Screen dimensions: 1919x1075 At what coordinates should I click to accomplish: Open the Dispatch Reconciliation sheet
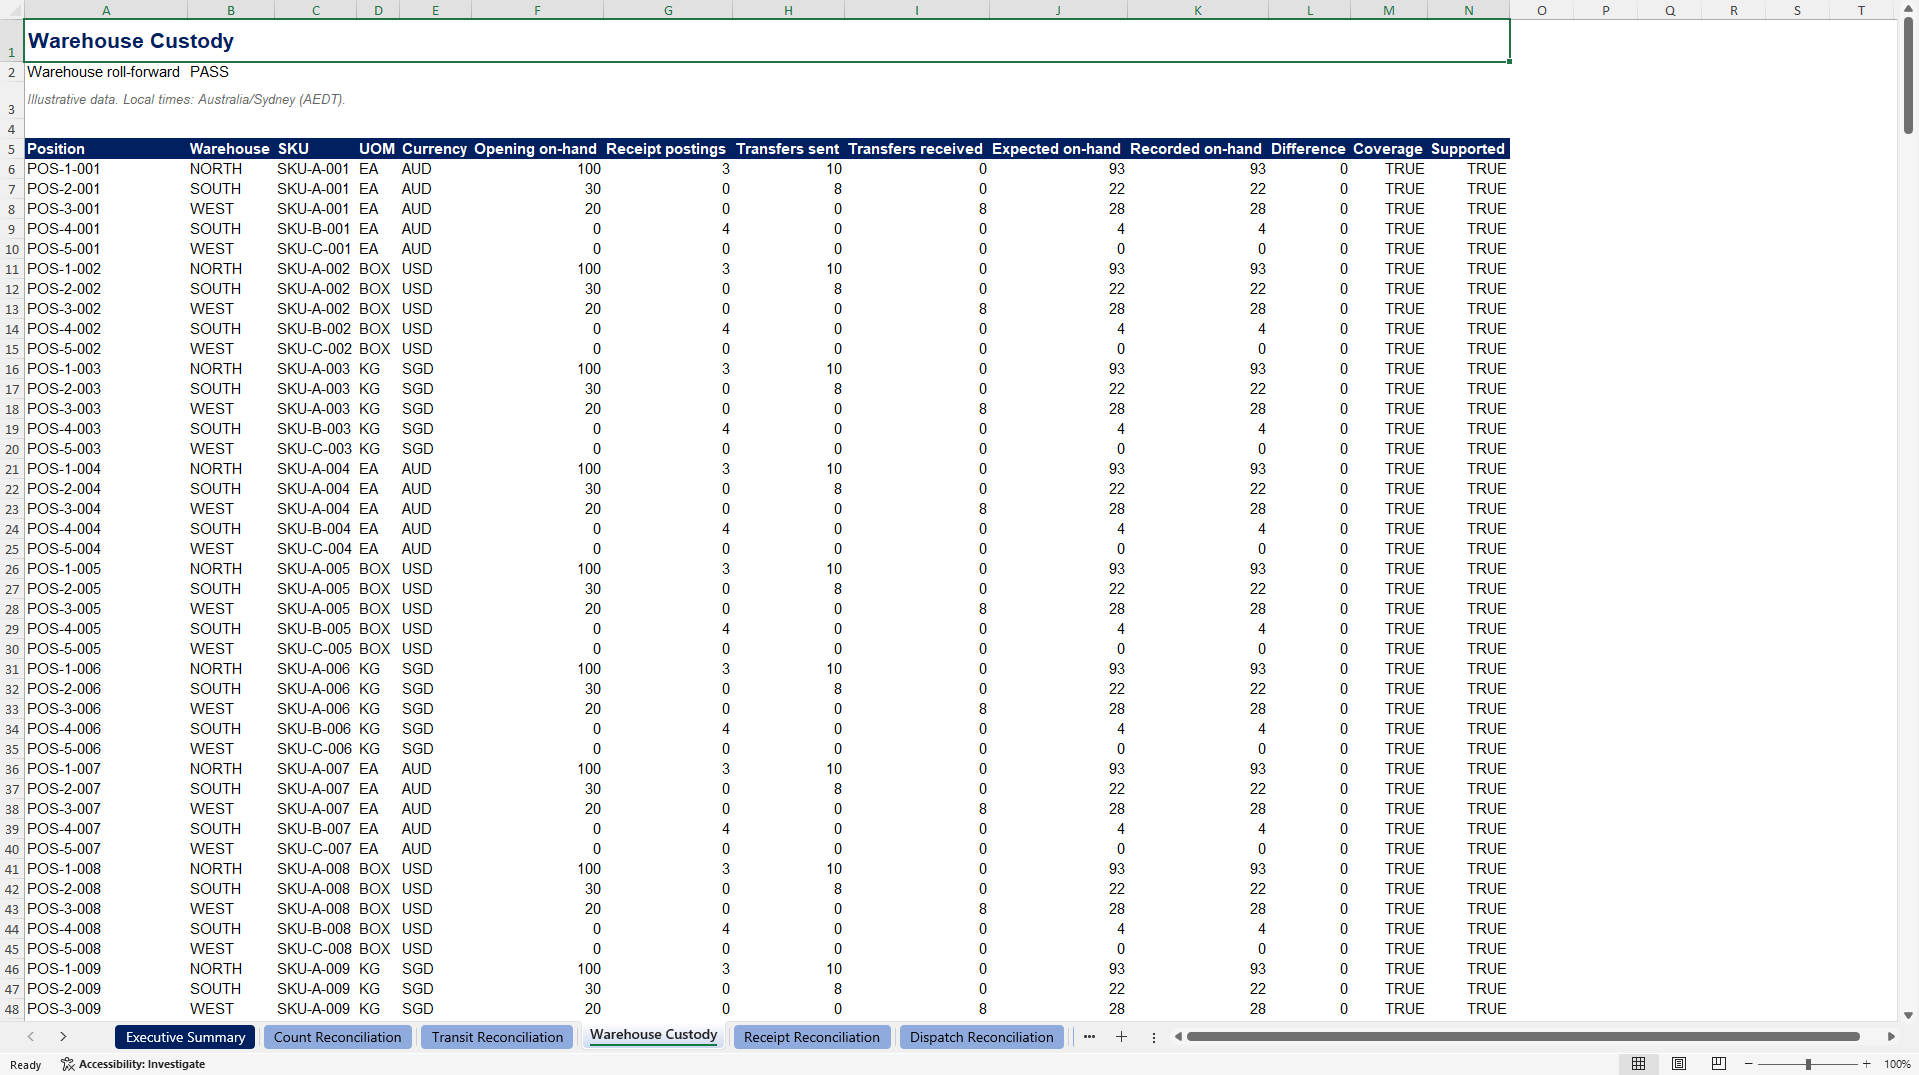tap(981, 1037)
